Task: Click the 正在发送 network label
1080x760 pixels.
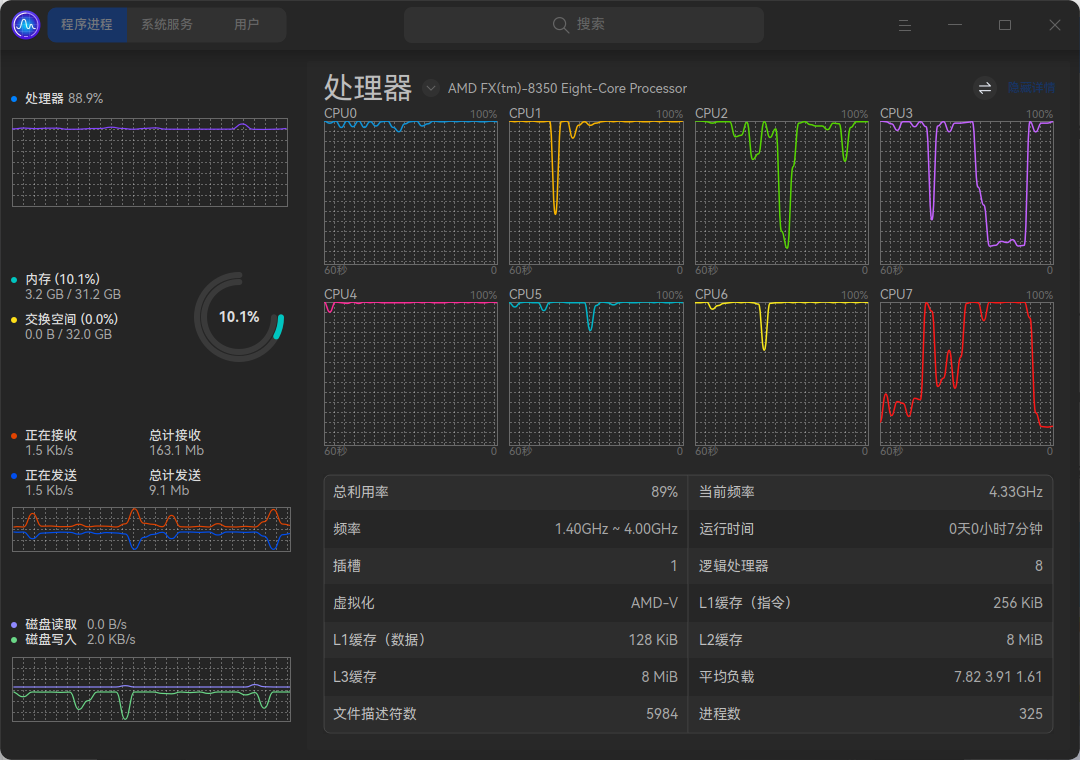Action: [51, 475]
